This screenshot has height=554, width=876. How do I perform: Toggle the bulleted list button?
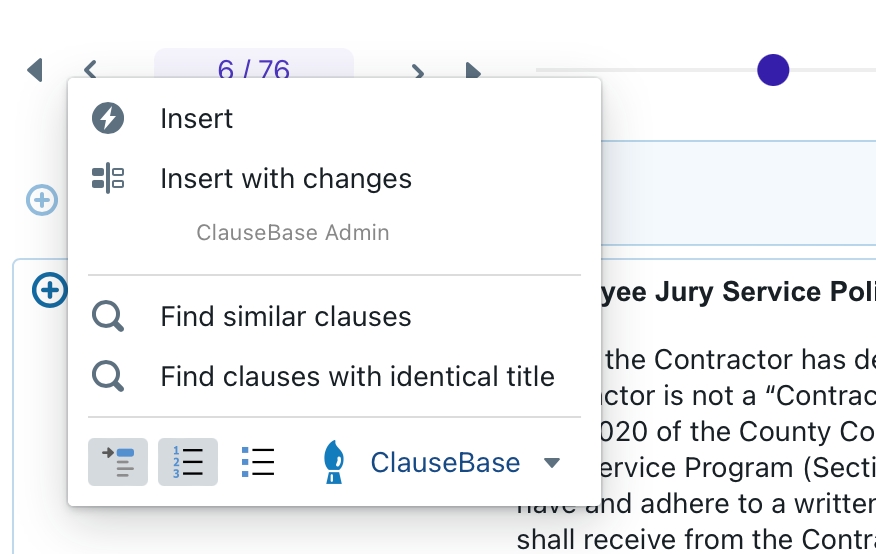point(258,462)
